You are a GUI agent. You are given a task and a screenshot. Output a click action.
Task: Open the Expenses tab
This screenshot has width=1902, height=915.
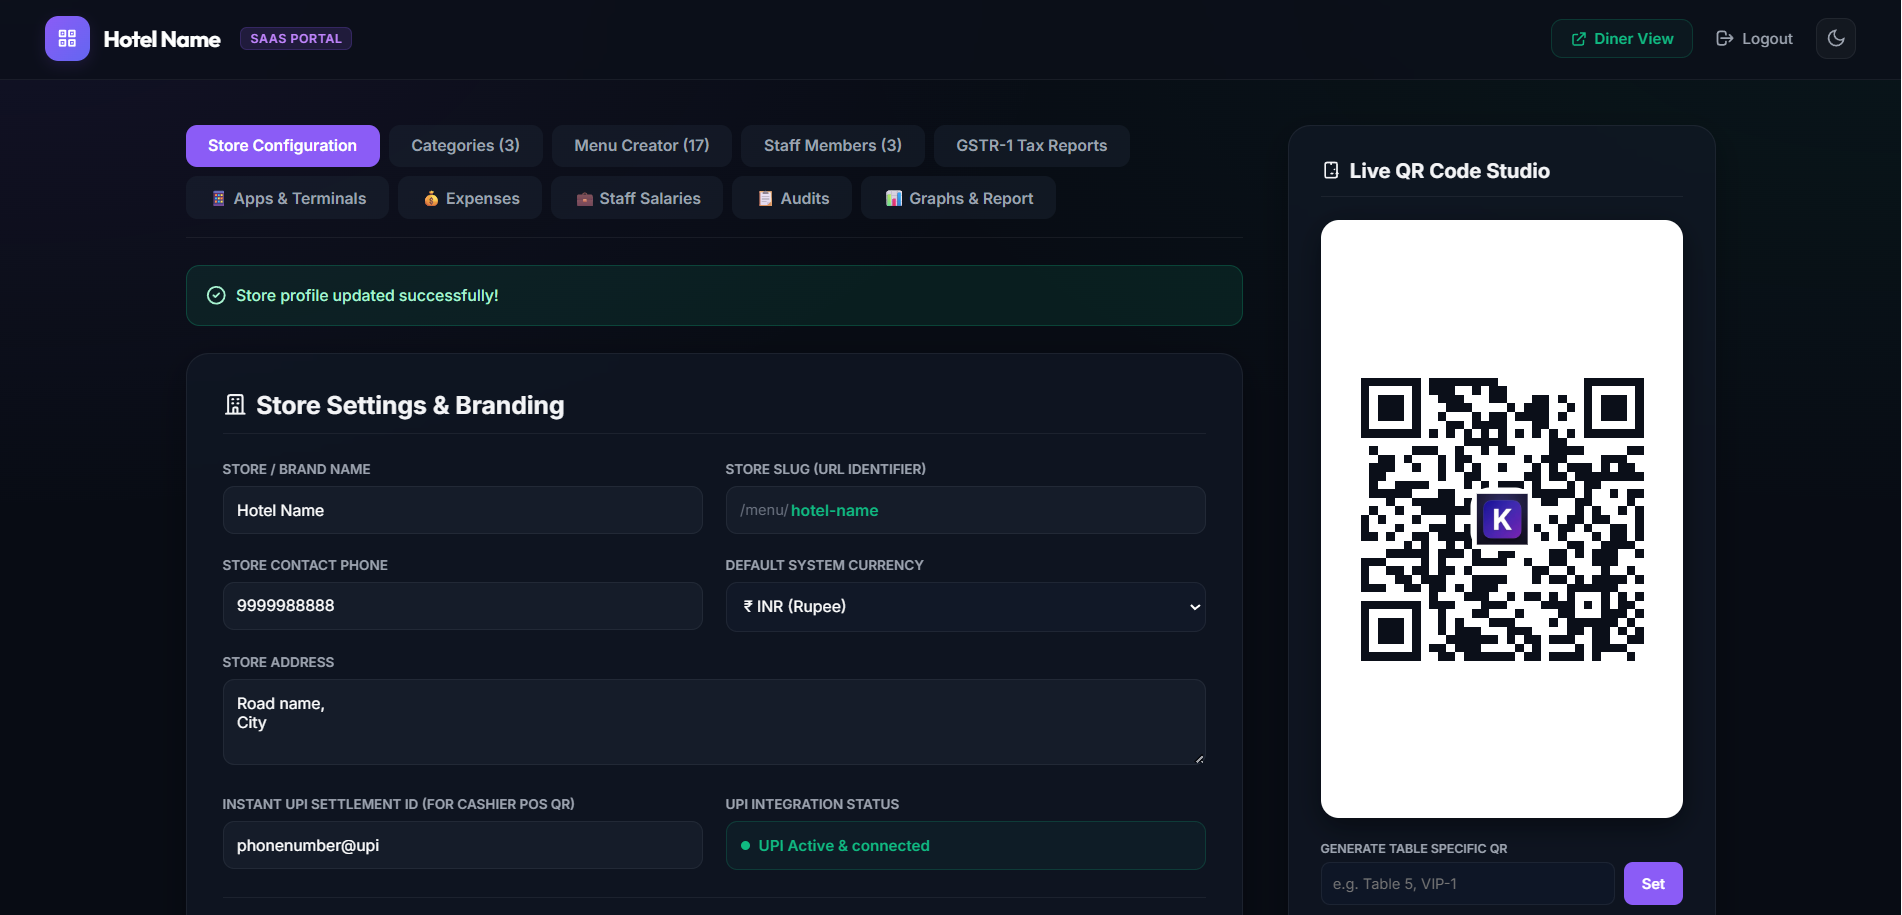point(470,198)
